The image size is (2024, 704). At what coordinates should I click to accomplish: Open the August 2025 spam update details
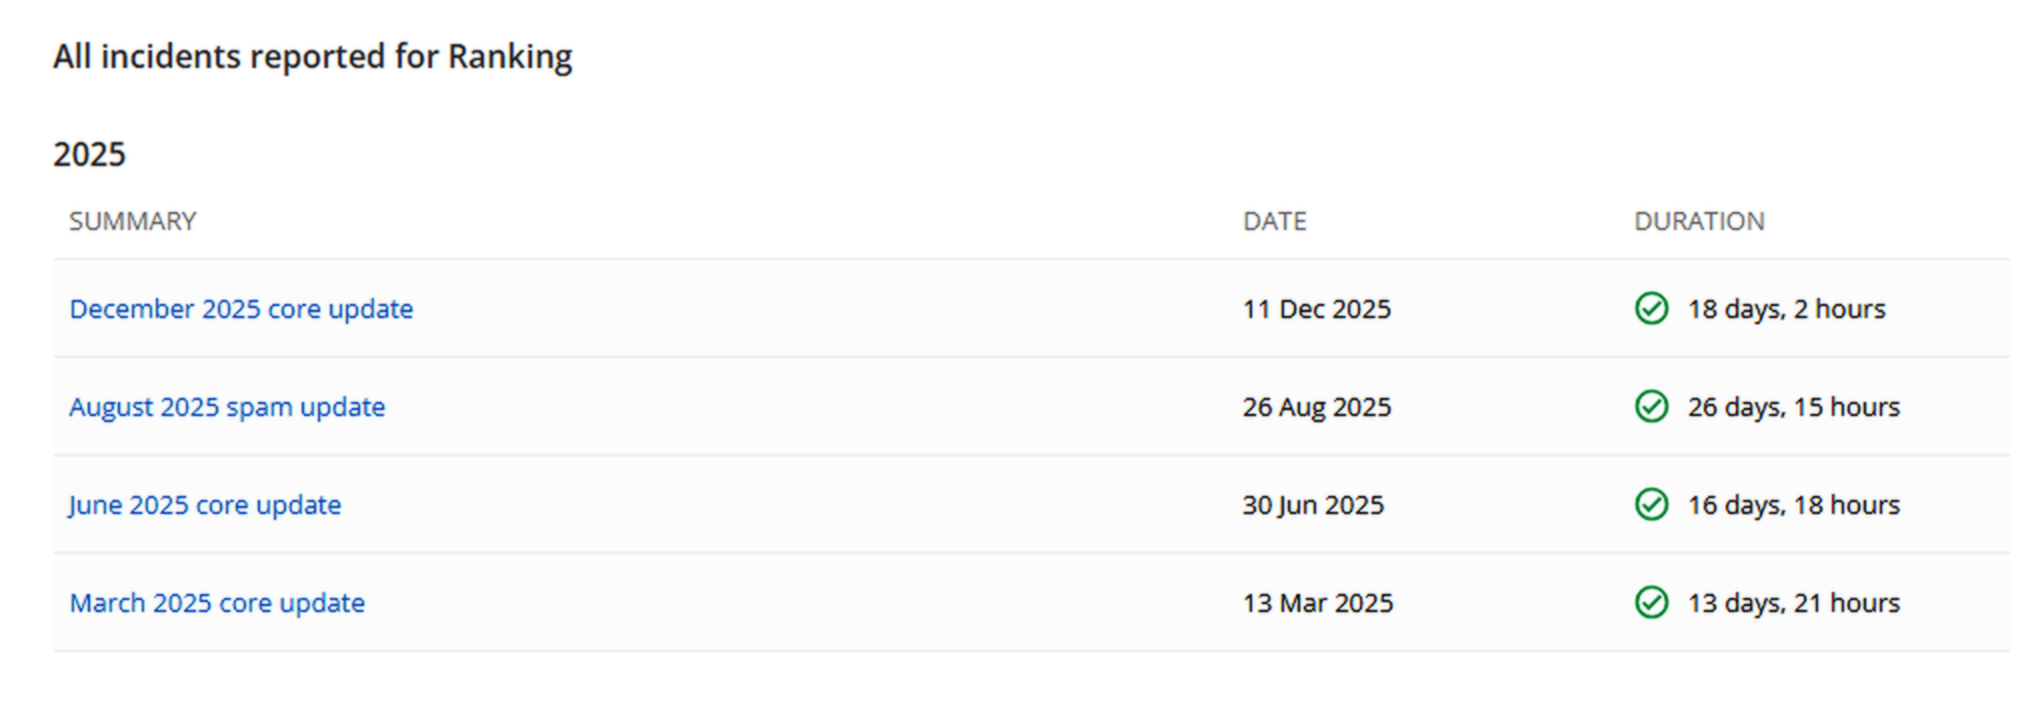coord(226,407)
